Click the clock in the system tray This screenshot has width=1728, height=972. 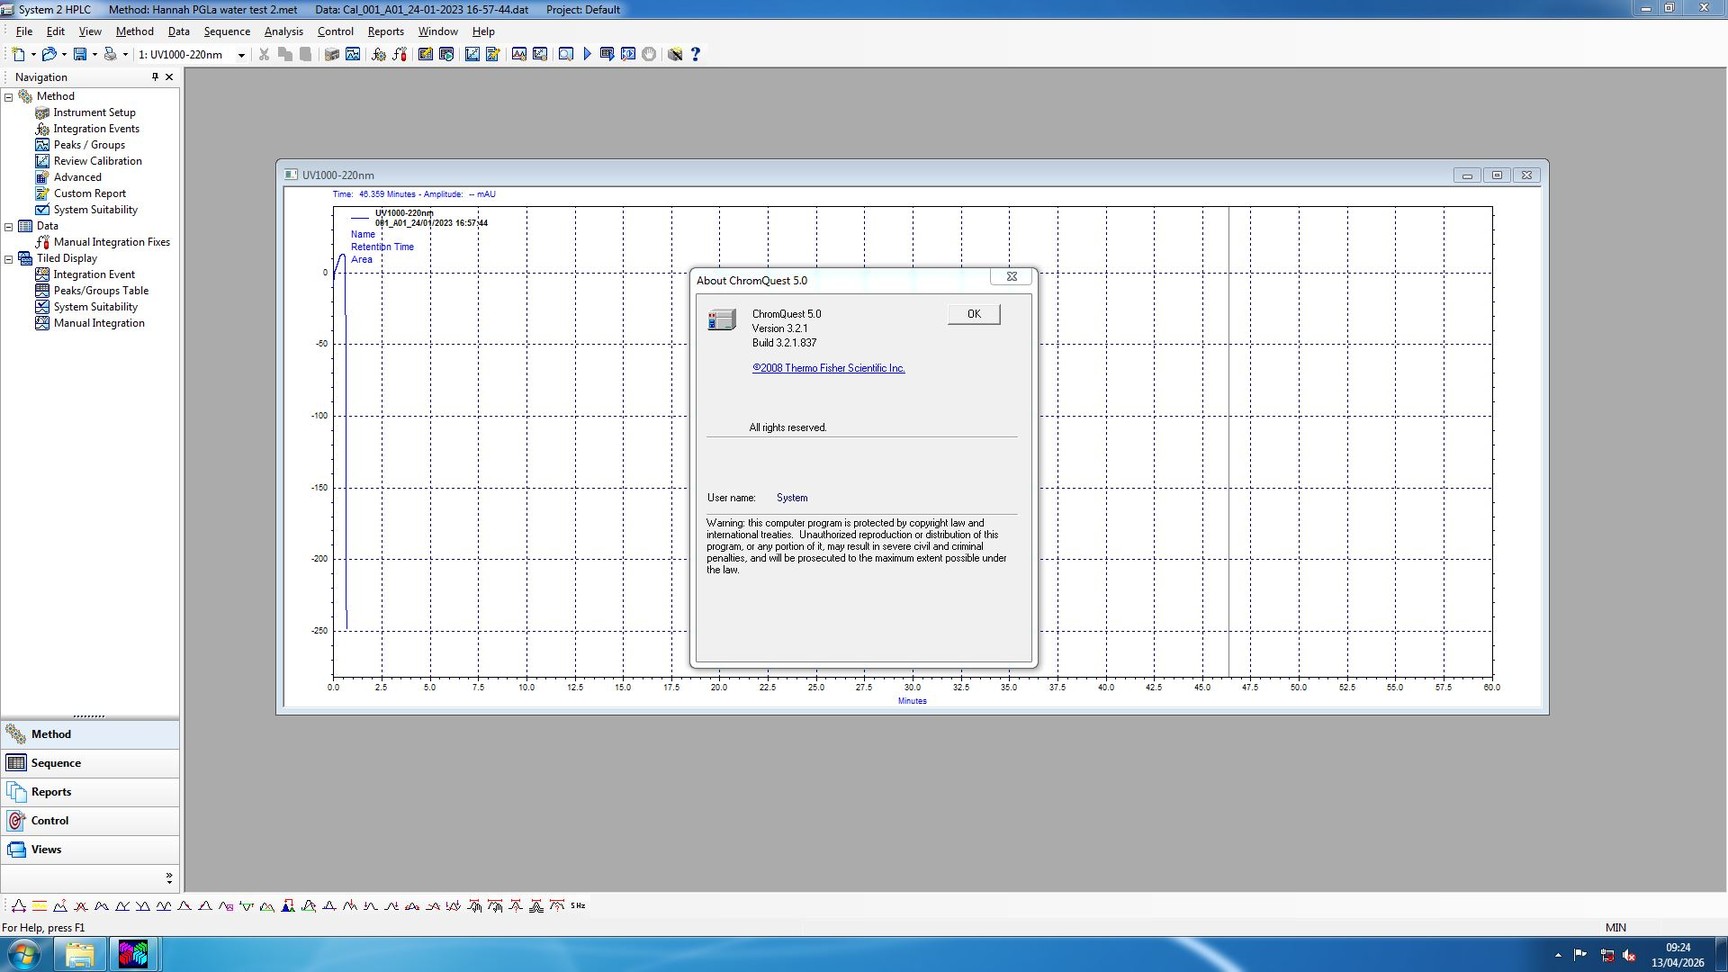1678,954
